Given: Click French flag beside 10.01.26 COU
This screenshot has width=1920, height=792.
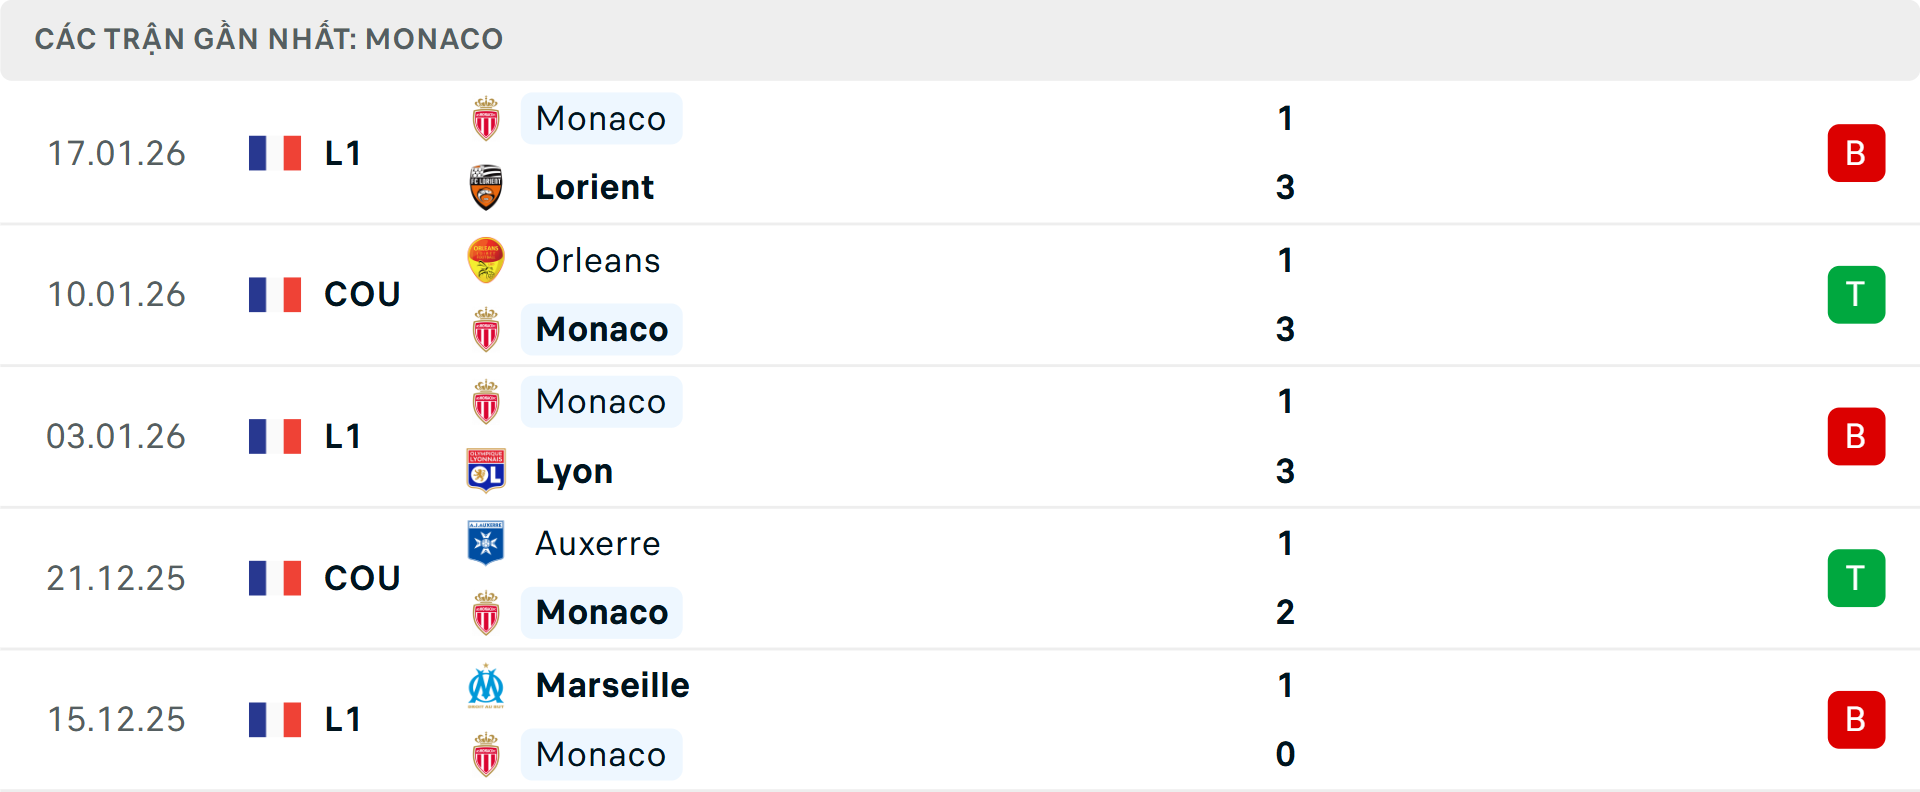Looking at the screenshot, I should click(275, 295).
